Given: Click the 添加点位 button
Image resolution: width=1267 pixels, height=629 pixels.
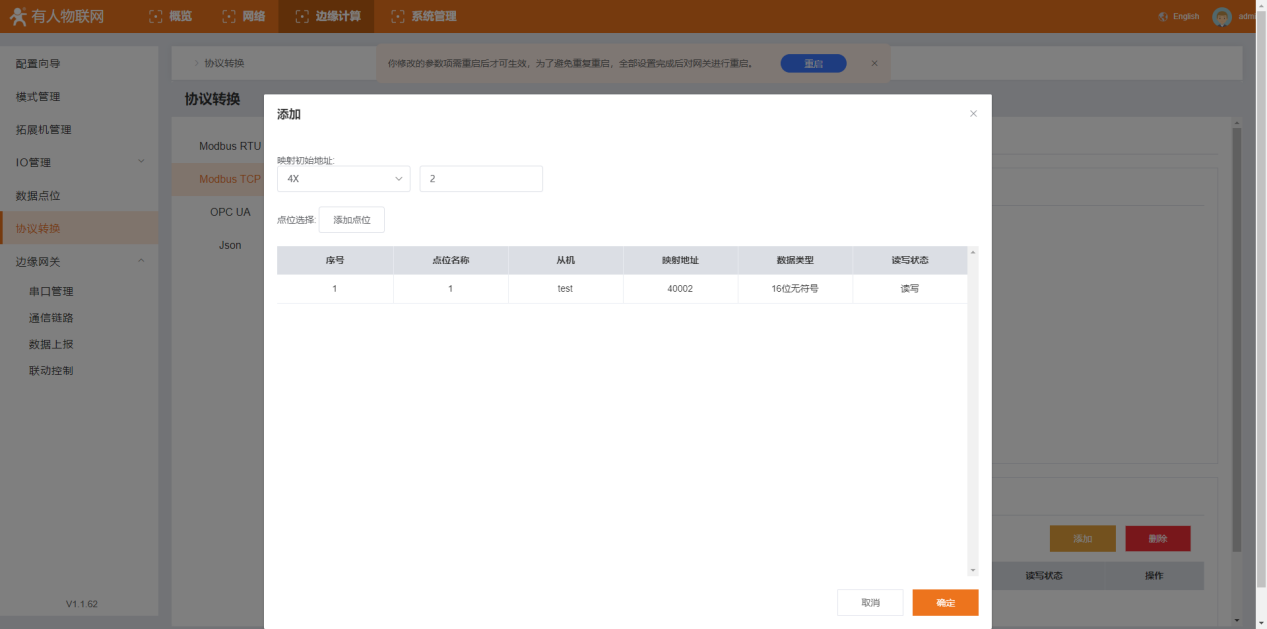Looking at the screenshot, I should point(351,220).
